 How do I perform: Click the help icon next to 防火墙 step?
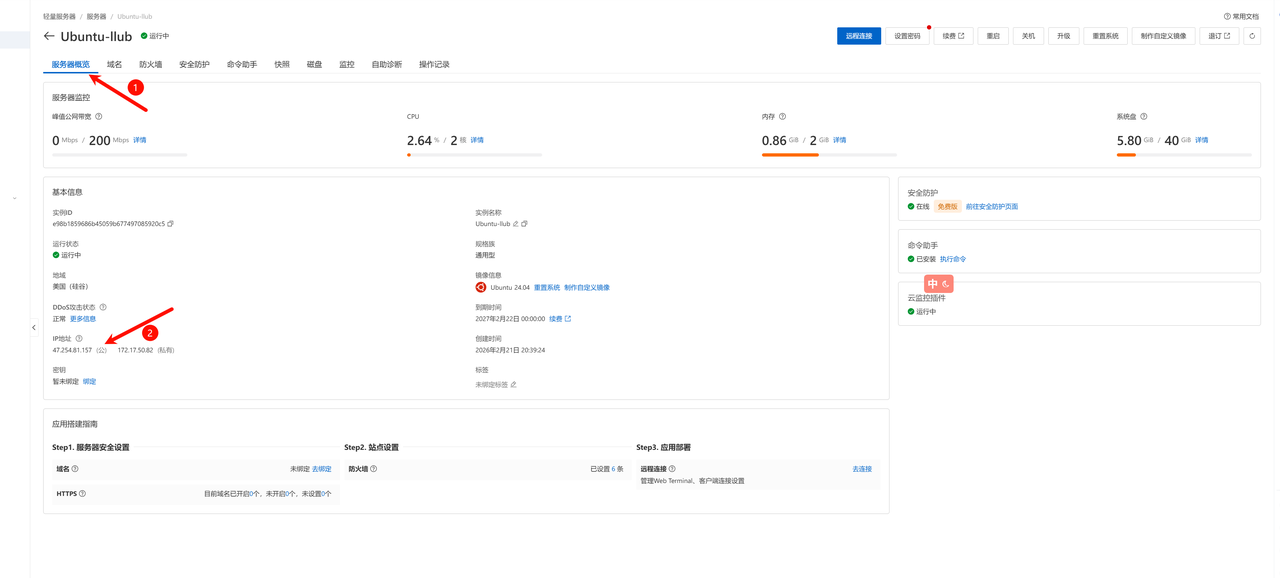pyautogui.click(x=374, y=469)
